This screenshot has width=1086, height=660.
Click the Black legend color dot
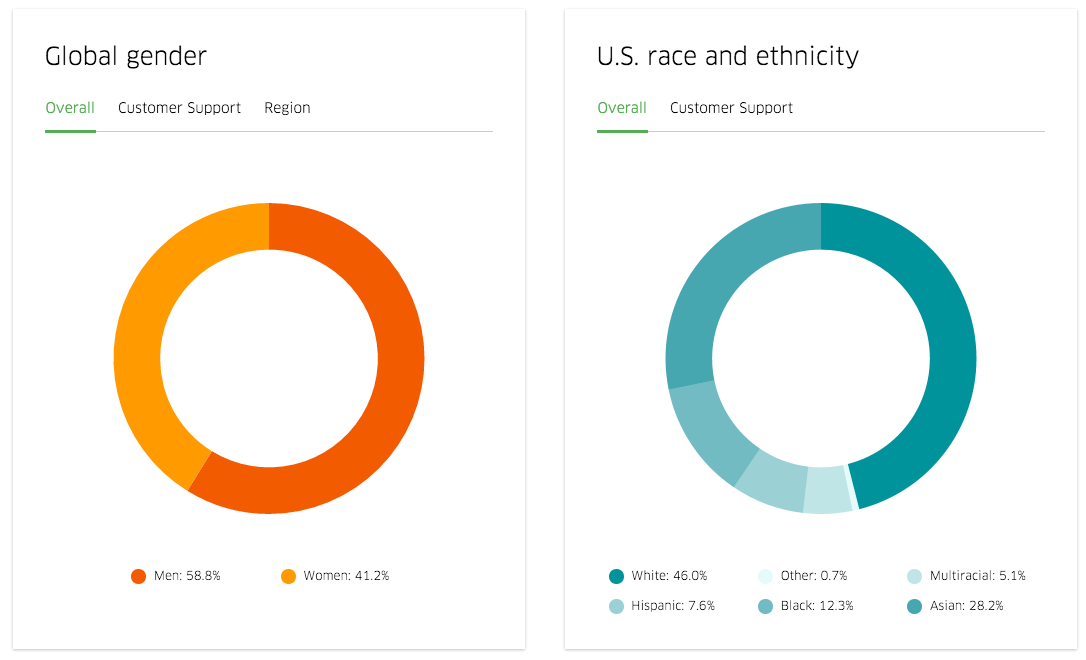pyautogui.click(x=765, y=606)
